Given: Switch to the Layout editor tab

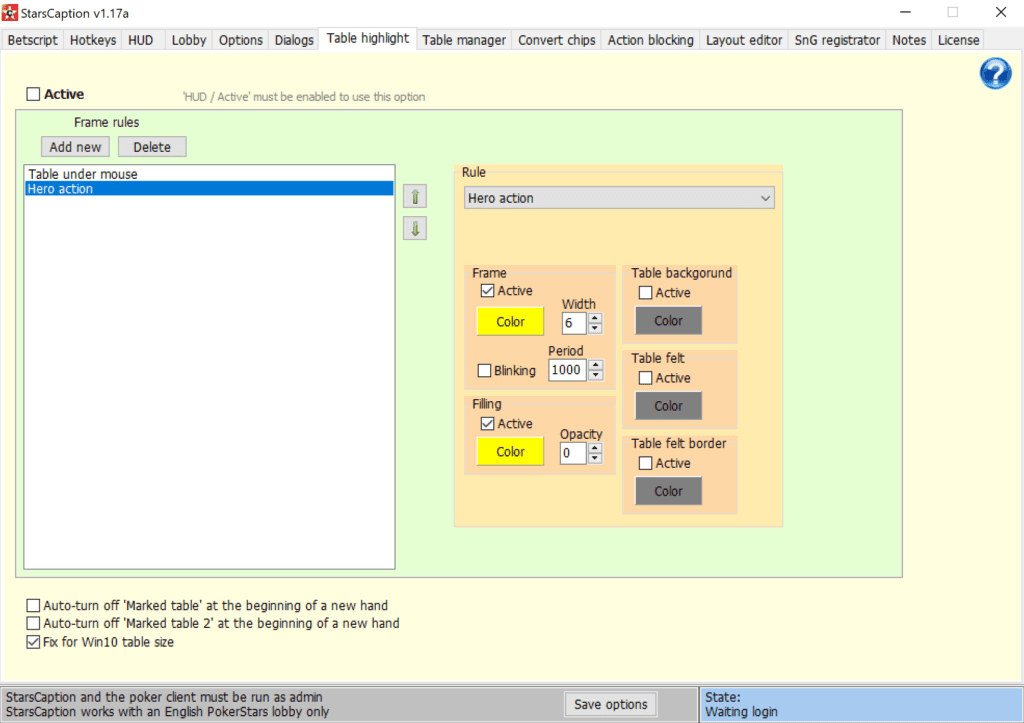Looking at the screenshot, I should pos(744,40).
